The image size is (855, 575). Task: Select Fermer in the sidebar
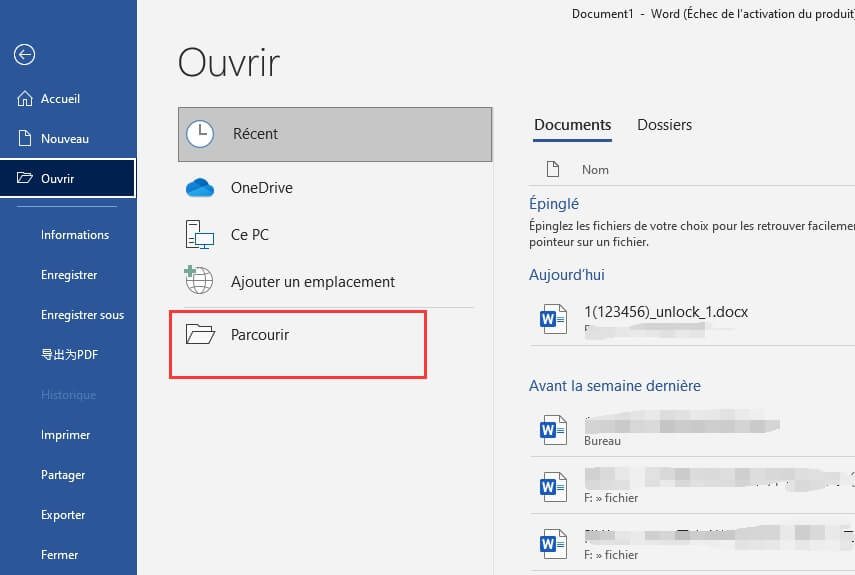[59, 555]
